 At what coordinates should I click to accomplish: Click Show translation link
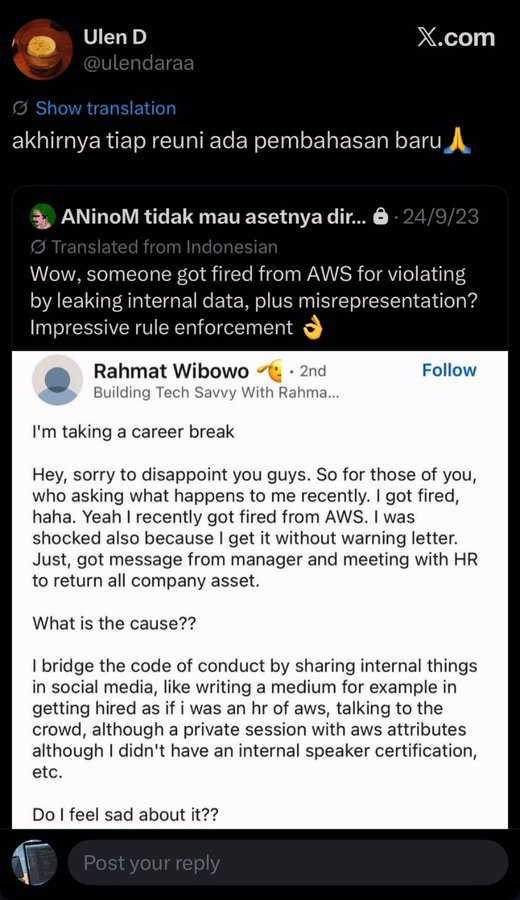point(106,108)
